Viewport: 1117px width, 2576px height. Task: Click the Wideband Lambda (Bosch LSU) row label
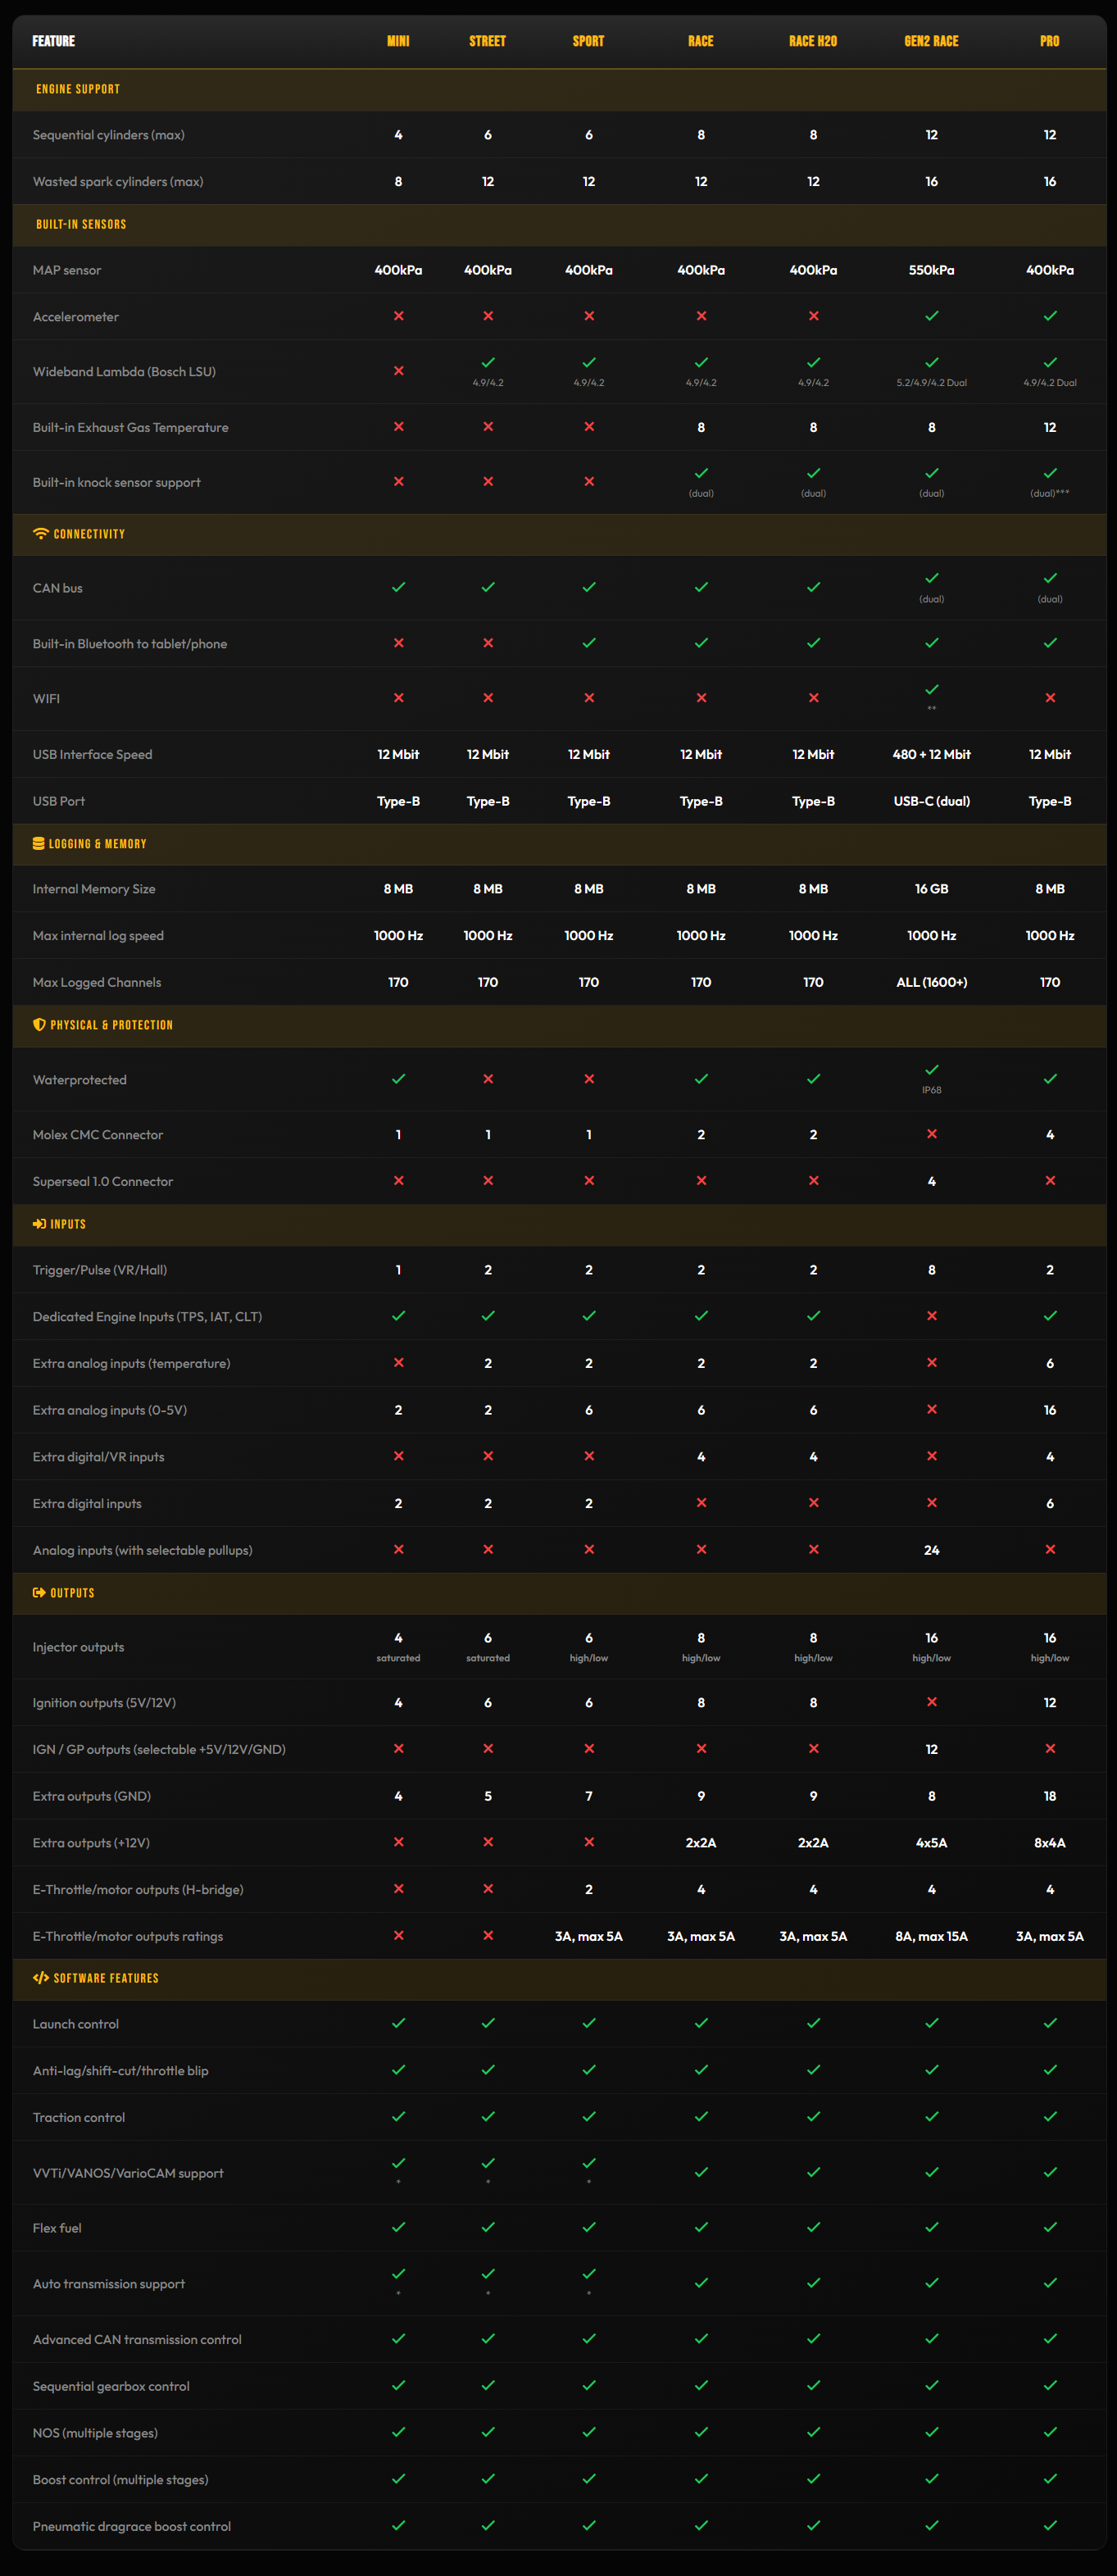coord(124,372)
